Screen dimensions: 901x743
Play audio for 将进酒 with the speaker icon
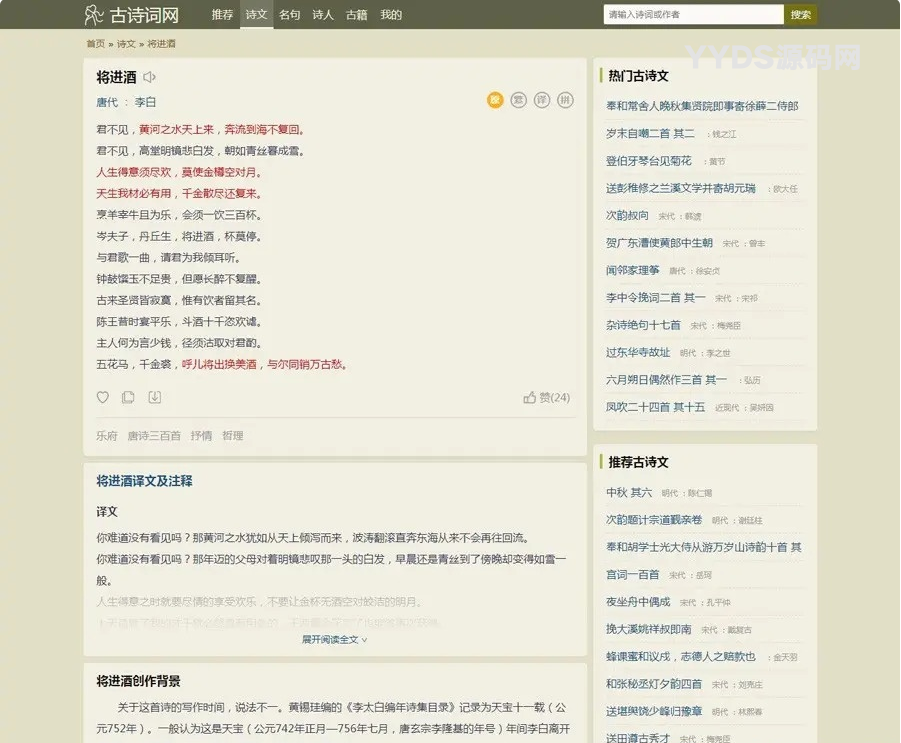point(149,77)
